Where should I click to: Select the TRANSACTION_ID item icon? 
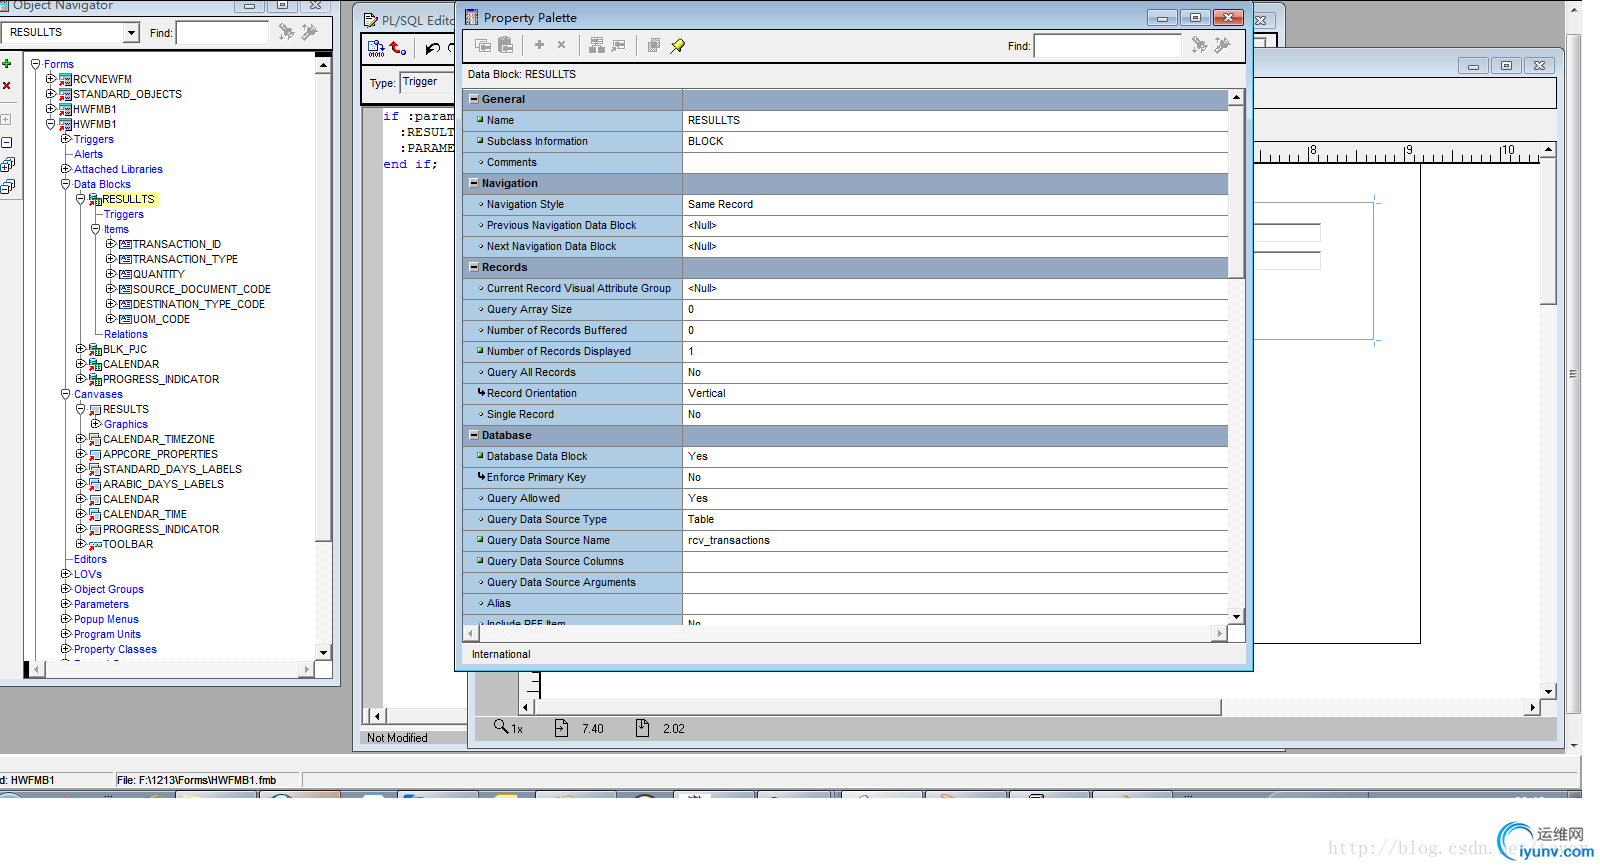coord(125,244)
